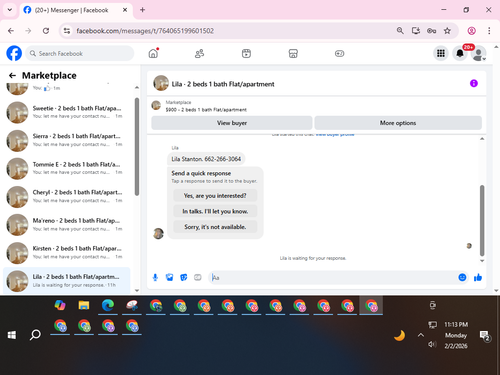Click Lila Stanton phone number message
This screenshot has width=500, height=375.
point(206,159)
